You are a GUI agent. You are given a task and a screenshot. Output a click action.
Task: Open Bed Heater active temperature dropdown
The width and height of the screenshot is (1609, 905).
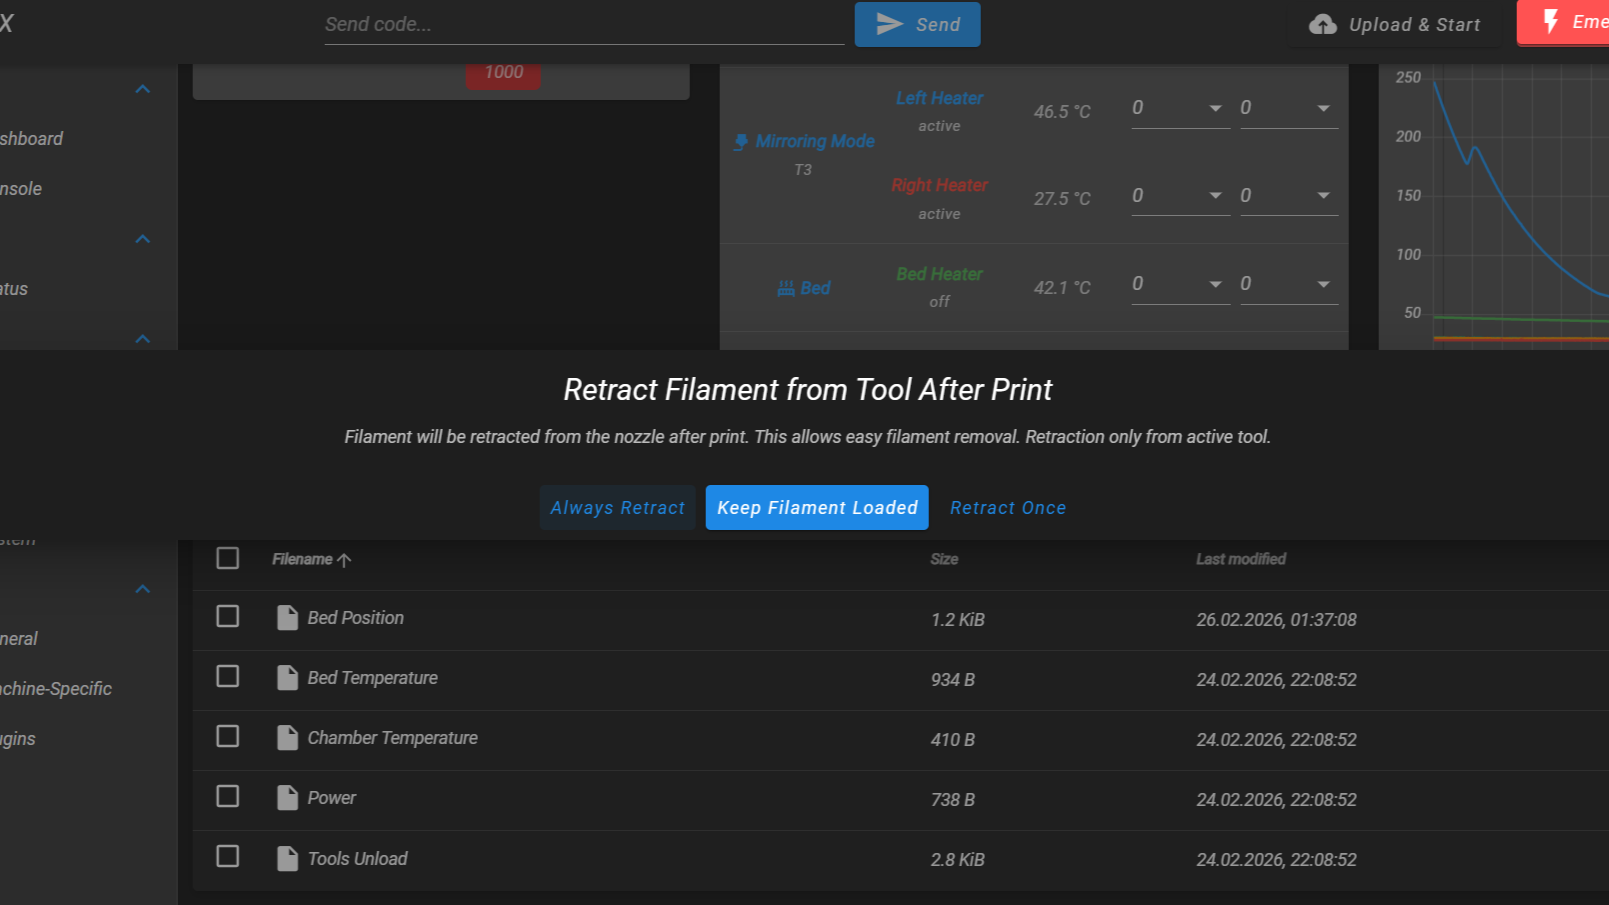(1215, 285)
